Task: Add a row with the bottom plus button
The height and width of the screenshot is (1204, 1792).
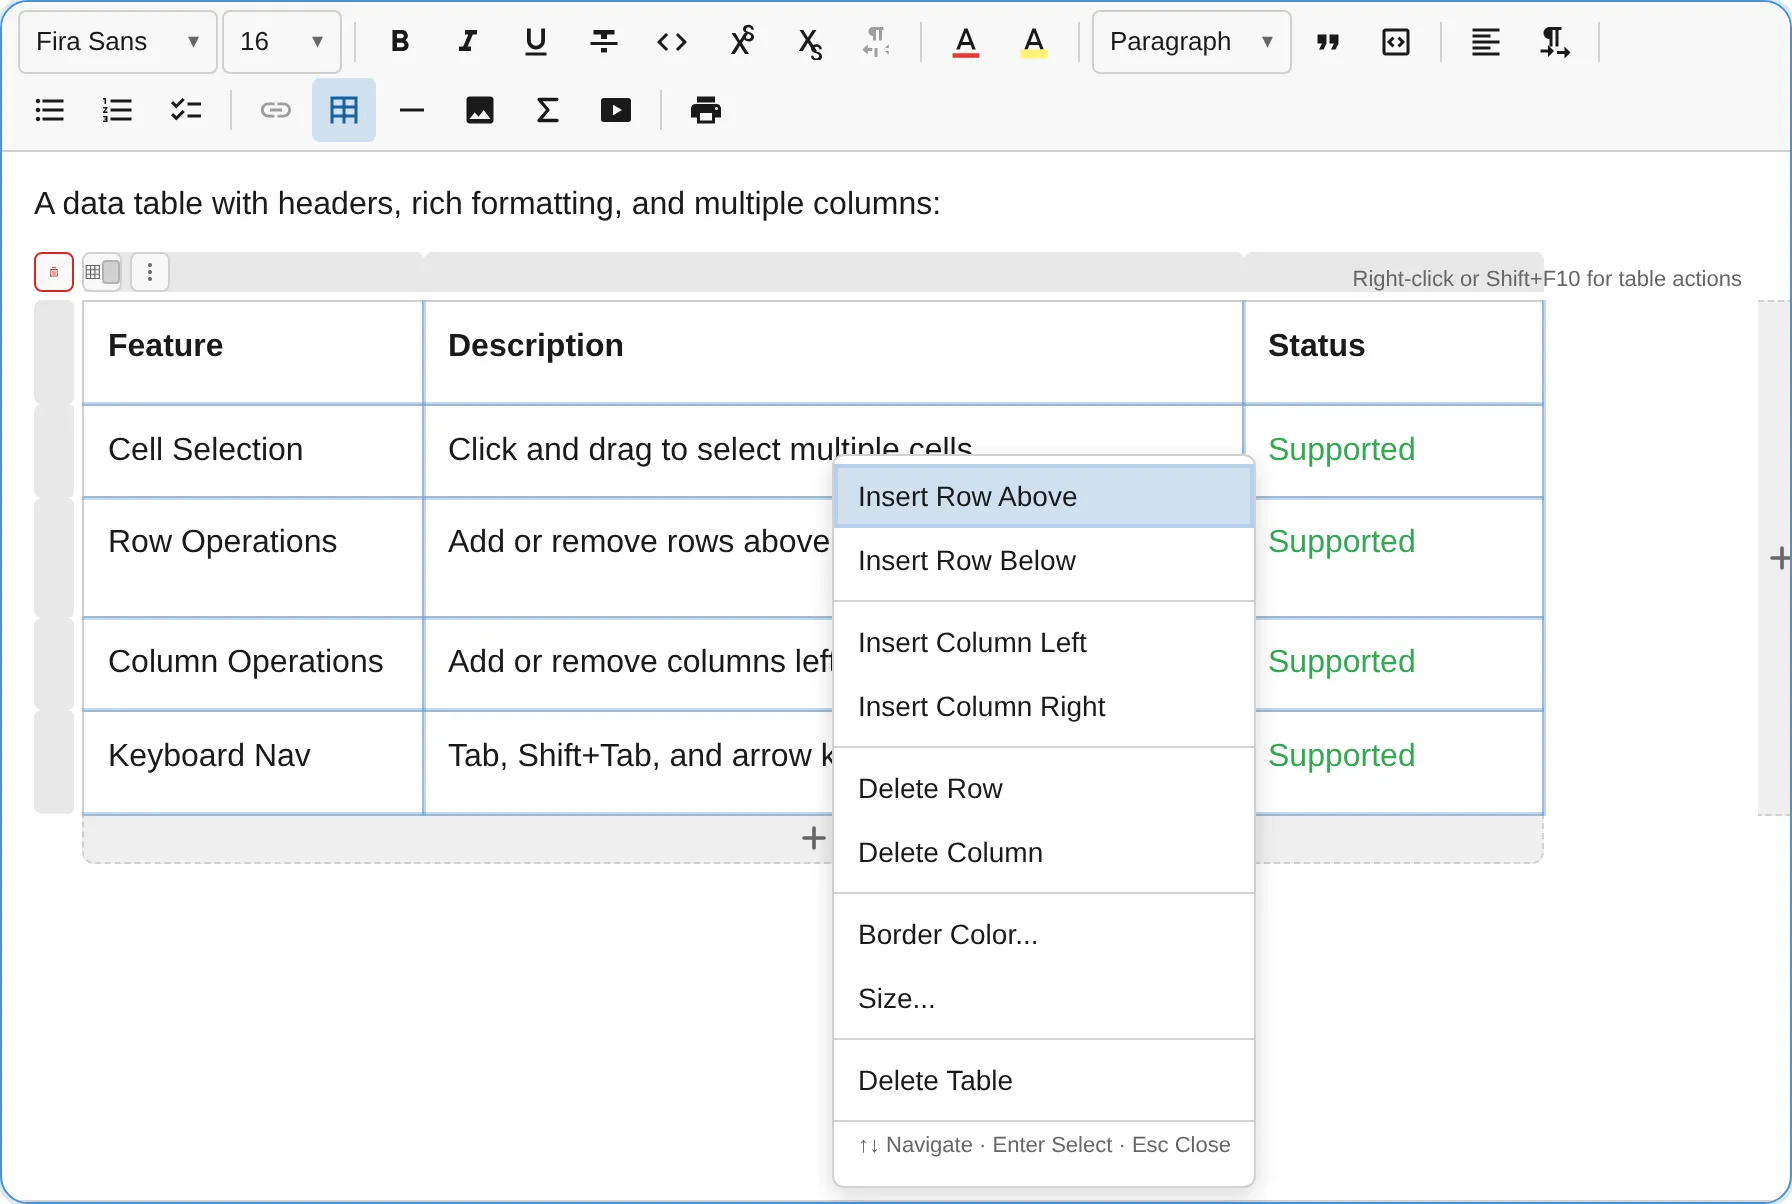Action: pos(813,839)
